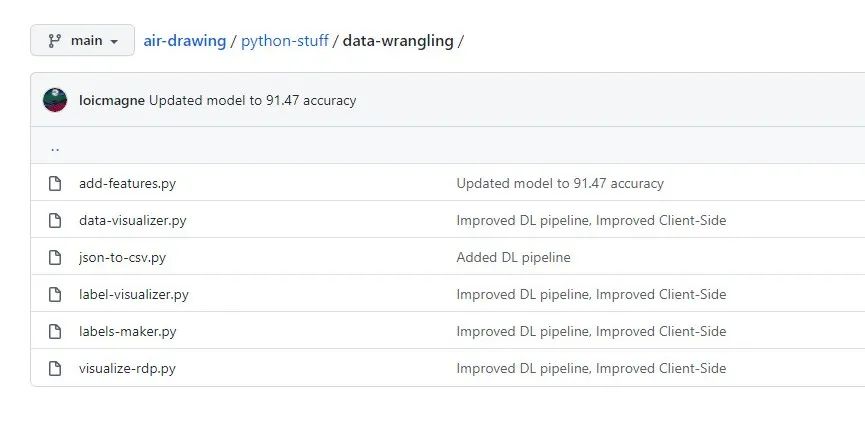Click file icon beside data-visualizer.py

click(x=55, y=220)
